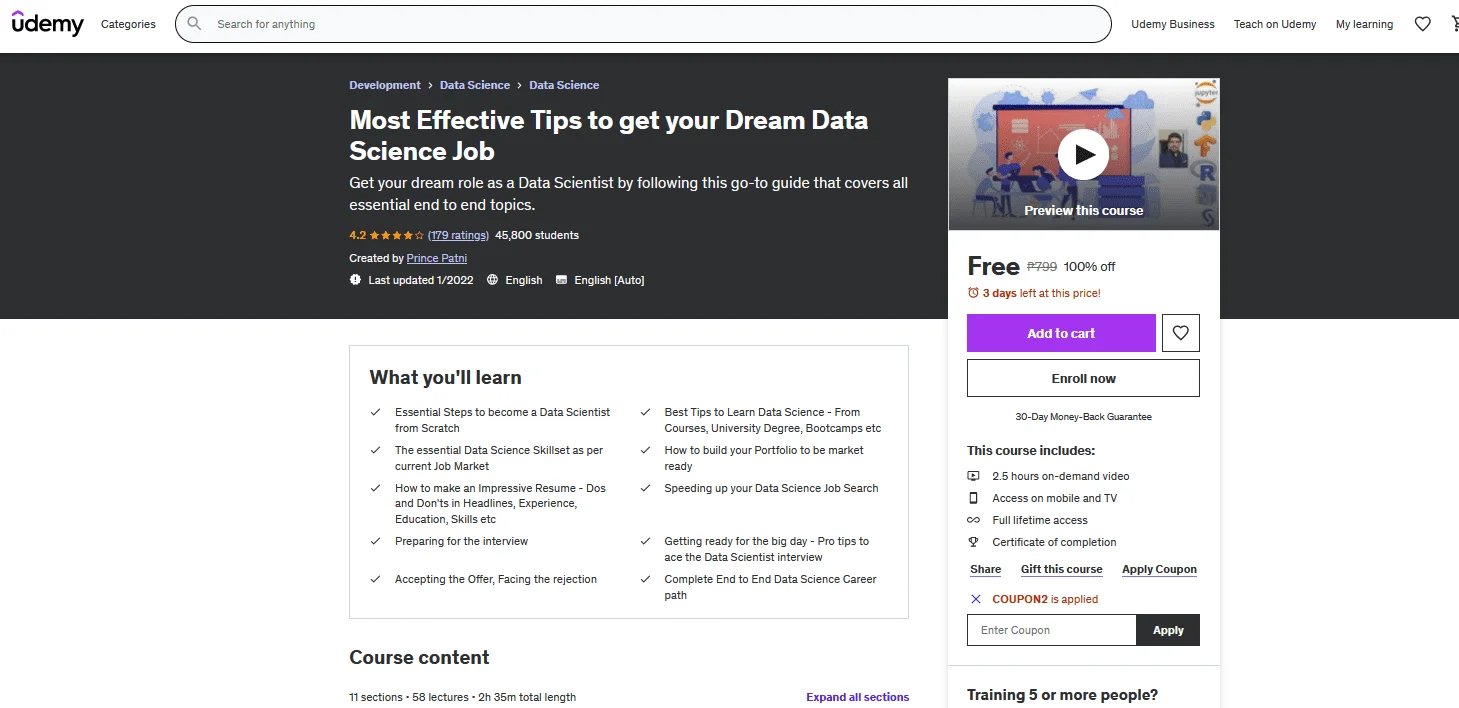Click the lifetime access infinity icon
The height and width of the screenshot is (708, 1459).
coord(973,520)
